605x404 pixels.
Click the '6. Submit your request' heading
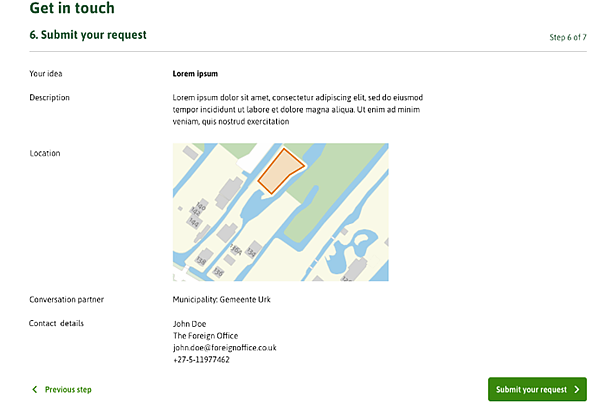point(88,35)
